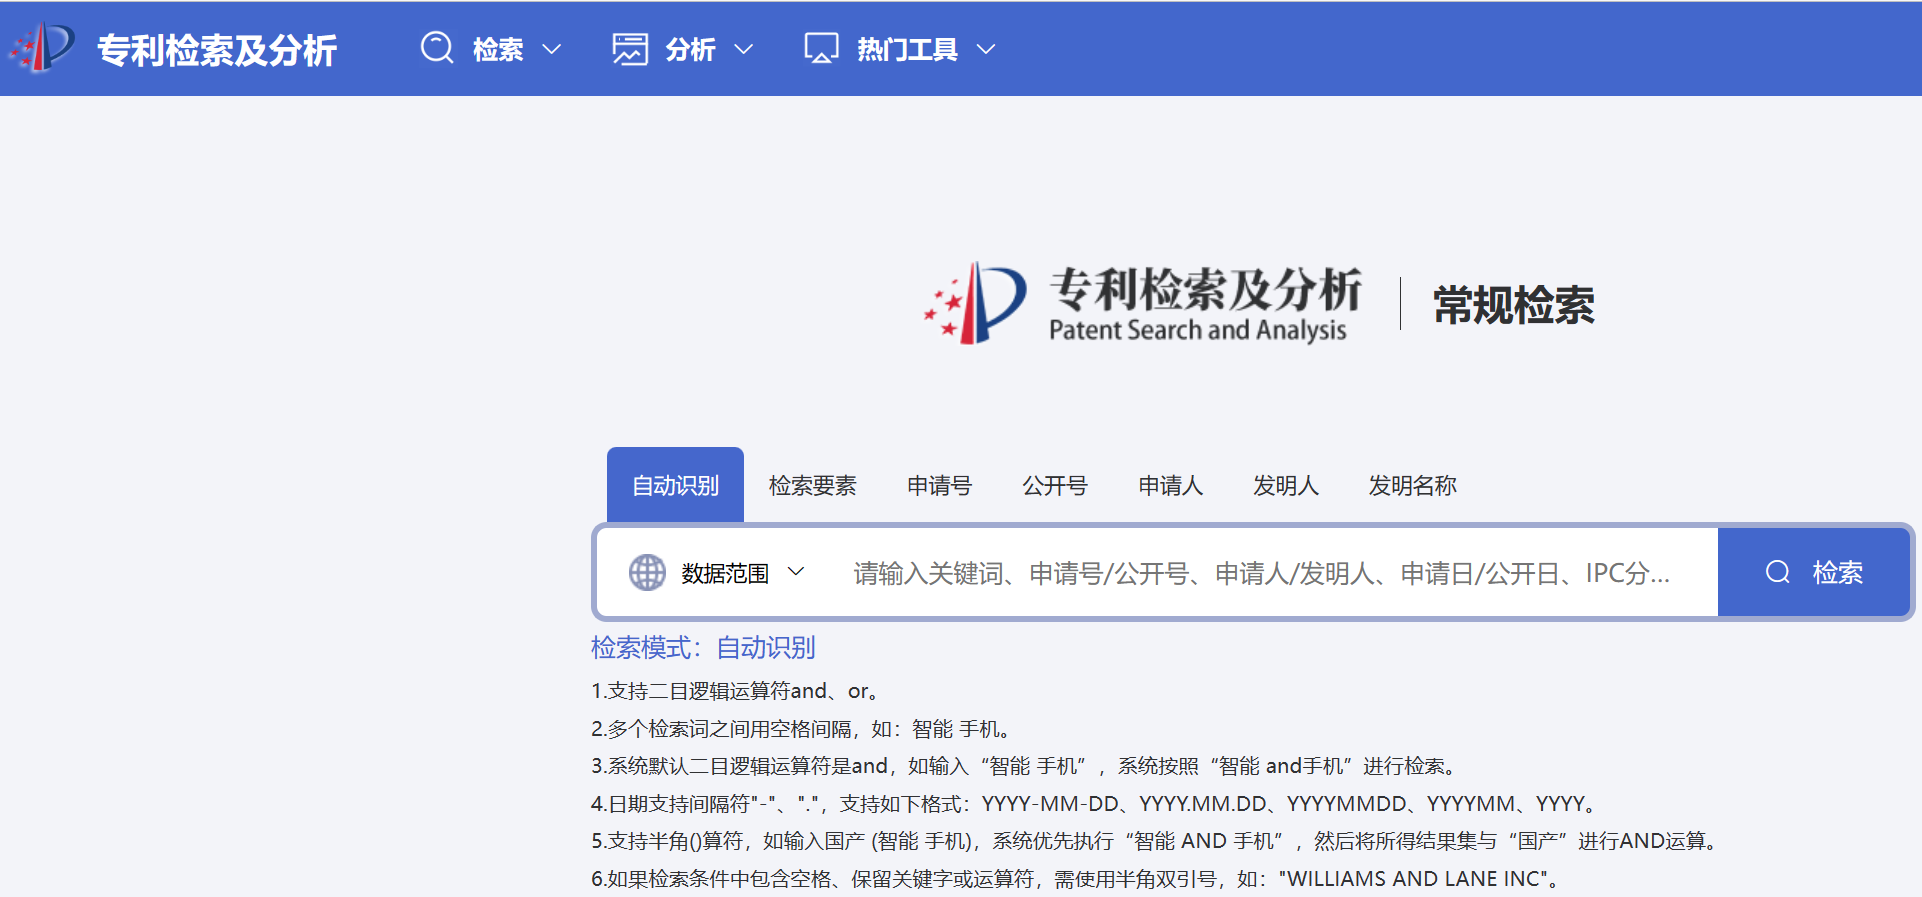Image resolution: width=1922 pixels, height=897 pixels.
Task: Click the 检索模式：自动识别 label
Action: click(x=703, y=648)
